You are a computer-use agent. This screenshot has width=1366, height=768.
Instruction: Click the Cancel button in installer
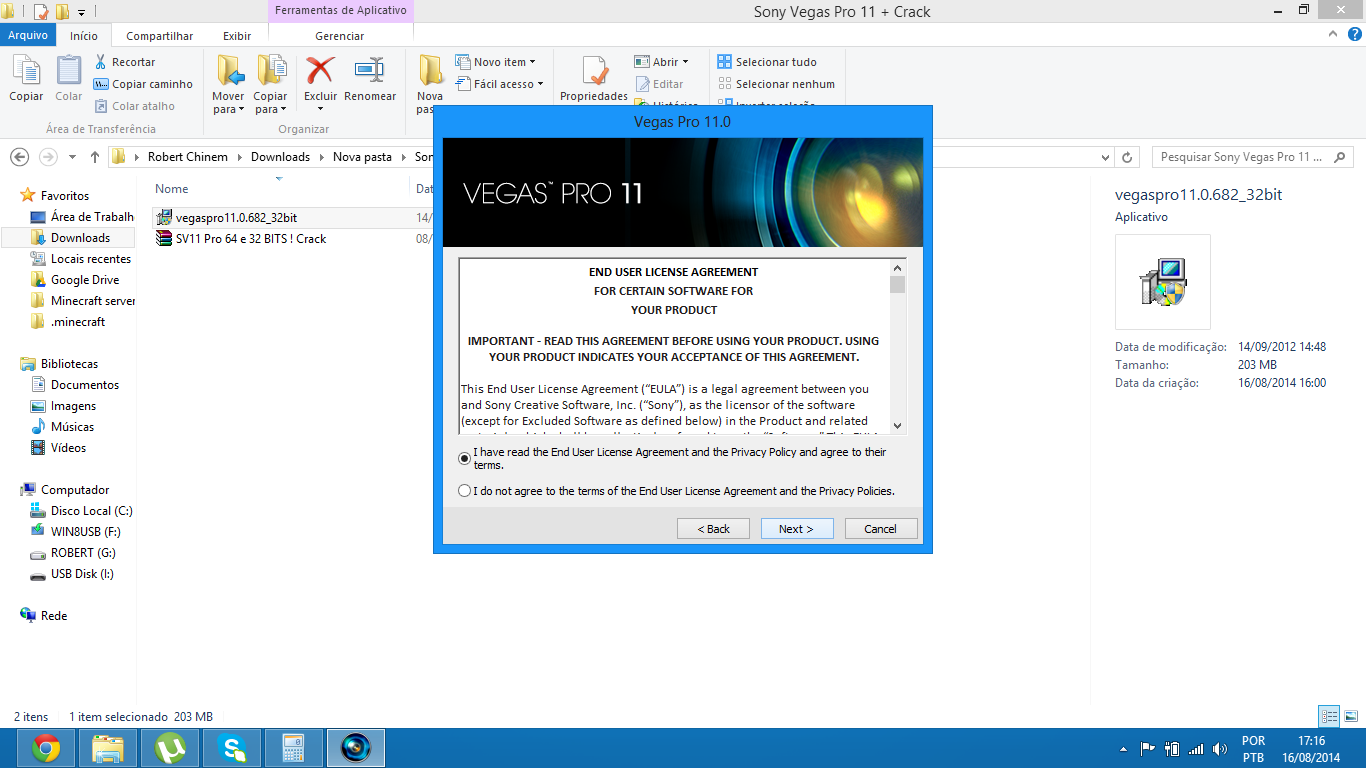(881, 529)
